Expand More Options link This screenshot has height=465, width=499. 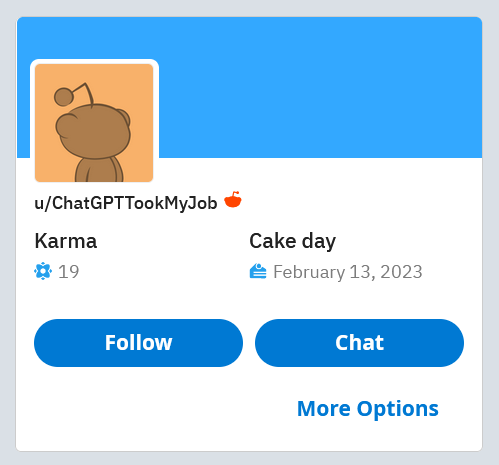[368, 409]
